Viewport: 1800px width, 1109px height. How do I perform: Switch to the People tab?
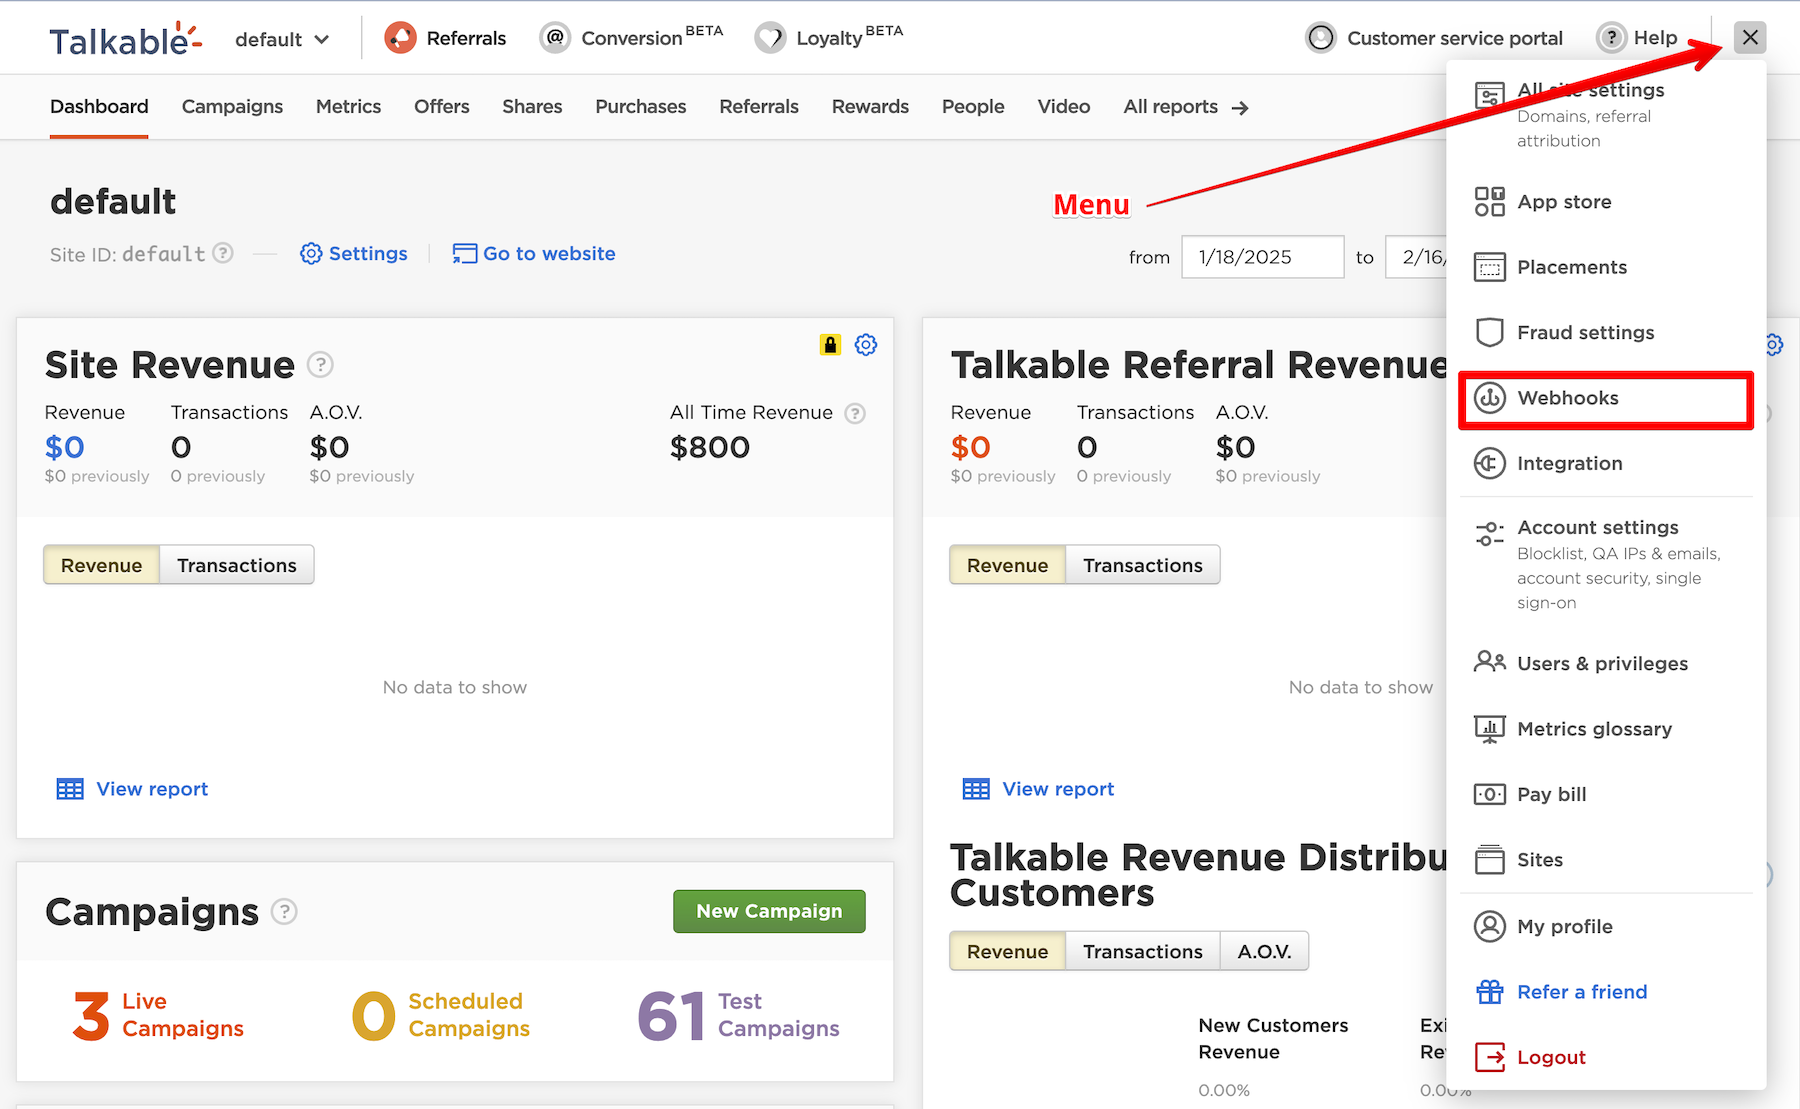[x=973, y=106]
